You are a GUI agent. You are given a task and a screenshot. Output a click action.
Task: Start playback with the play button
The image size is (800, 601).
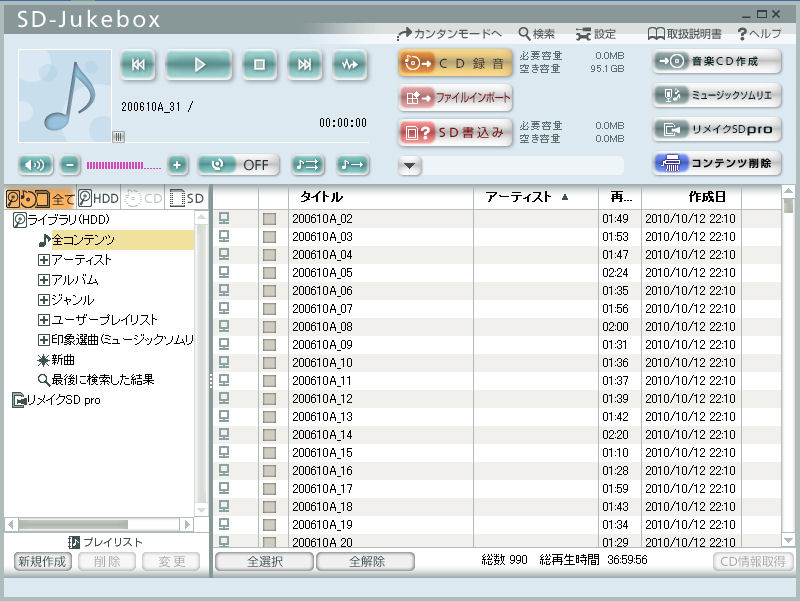point(199,65)
